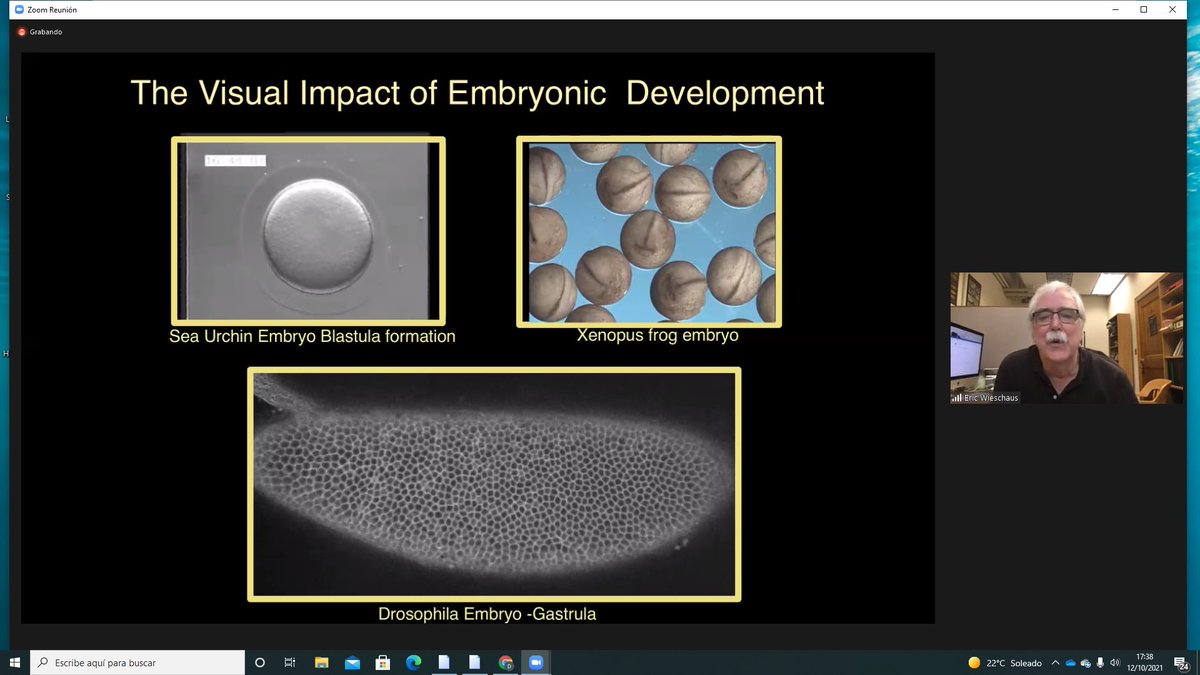This screenshot has height=675, width=1200.
Task: Click the Grabando recording indicator
Action: (38, 31)
